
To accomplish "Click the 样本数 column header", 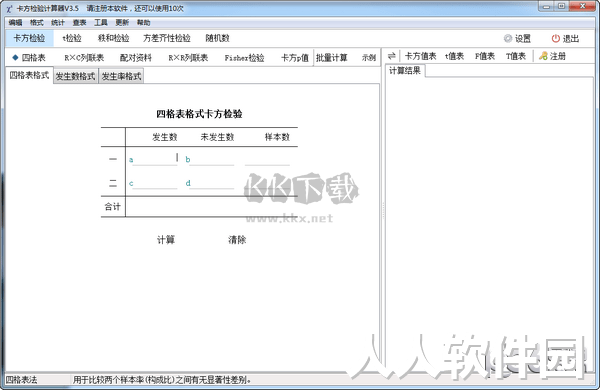I will click(x=277, y=137).
